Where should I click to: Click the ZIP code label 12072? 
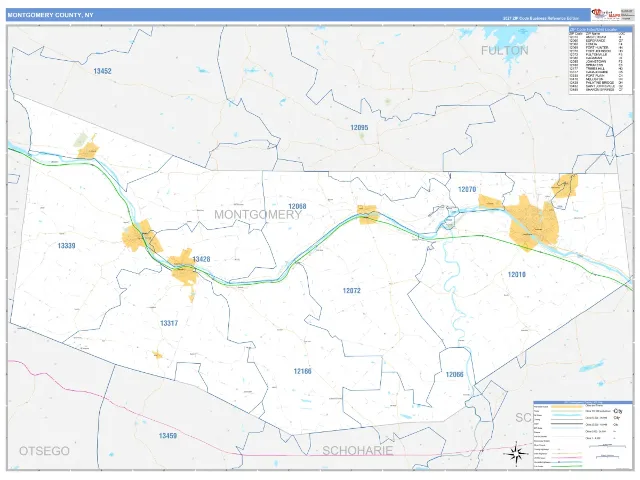[351, 291]
